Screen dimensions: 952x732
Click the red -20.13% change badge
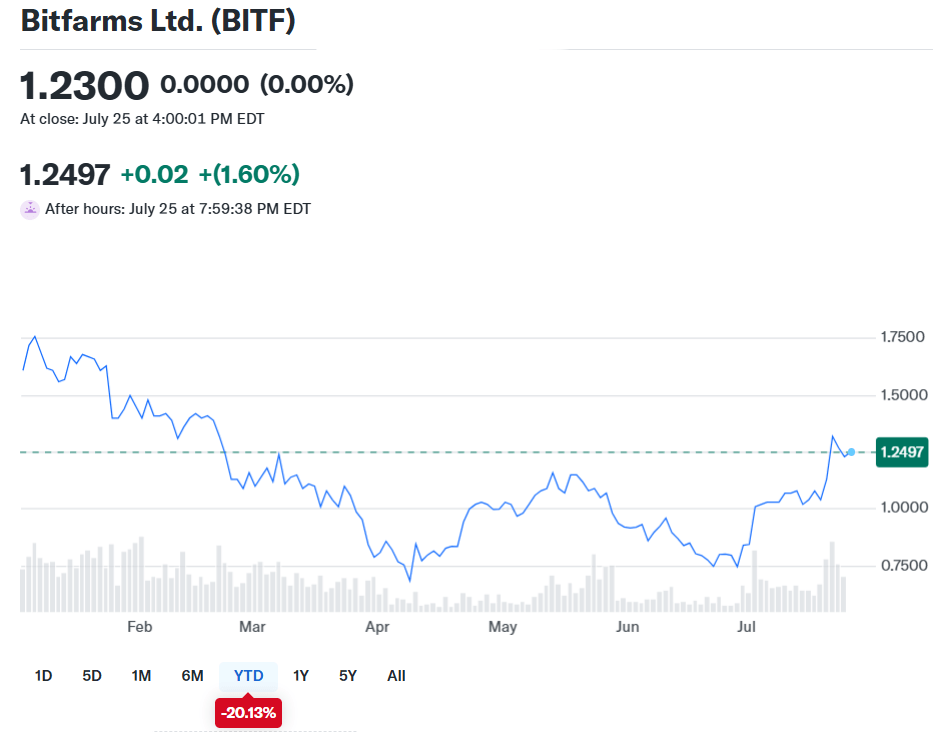[x=248, y=713]
